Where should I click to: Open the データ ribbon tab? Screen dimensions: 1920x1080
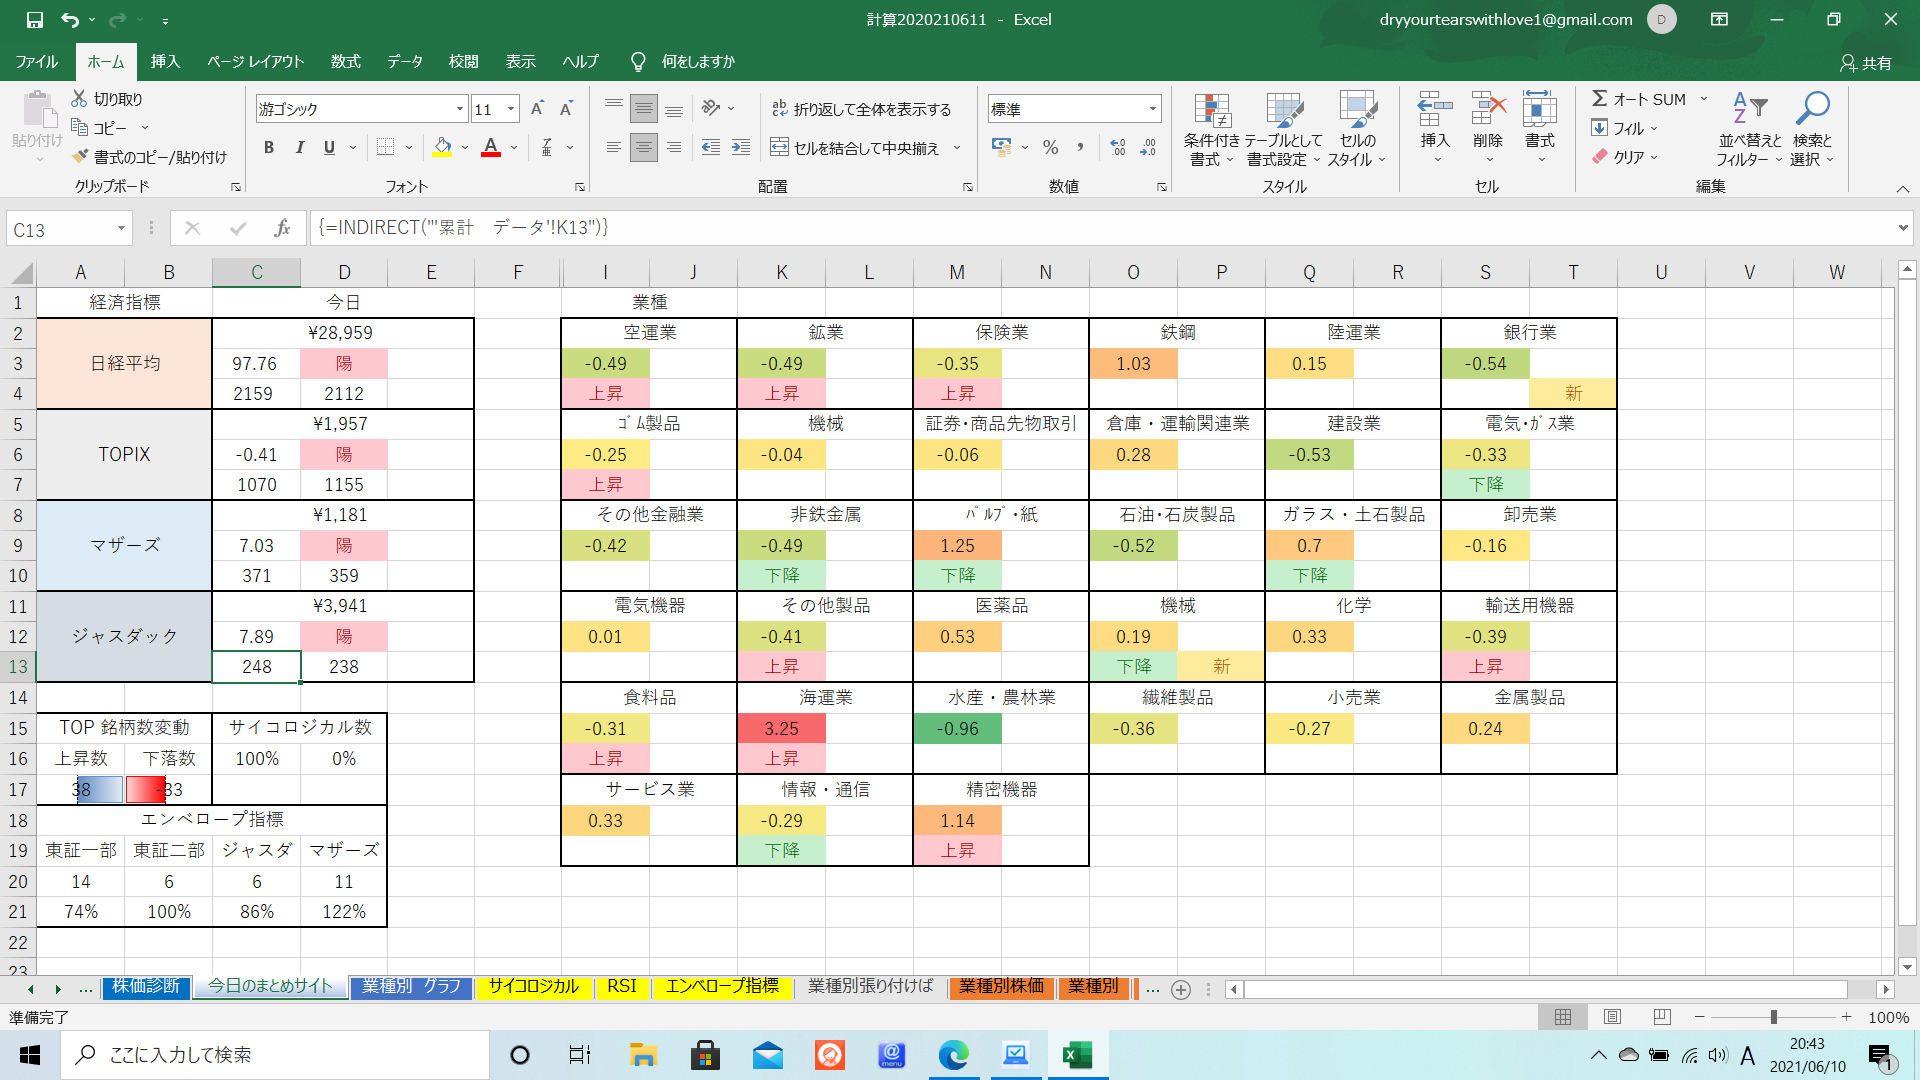point(405,61)
